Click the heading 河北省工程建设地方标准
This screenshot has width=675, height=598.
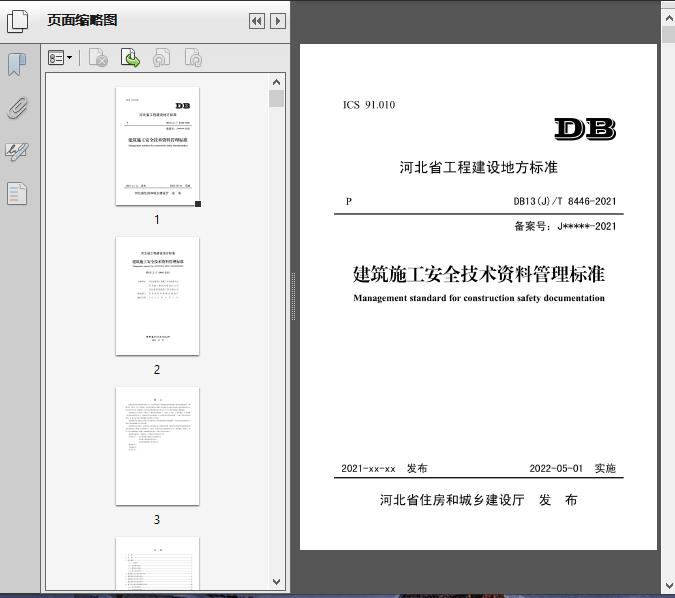pos(479,167)
